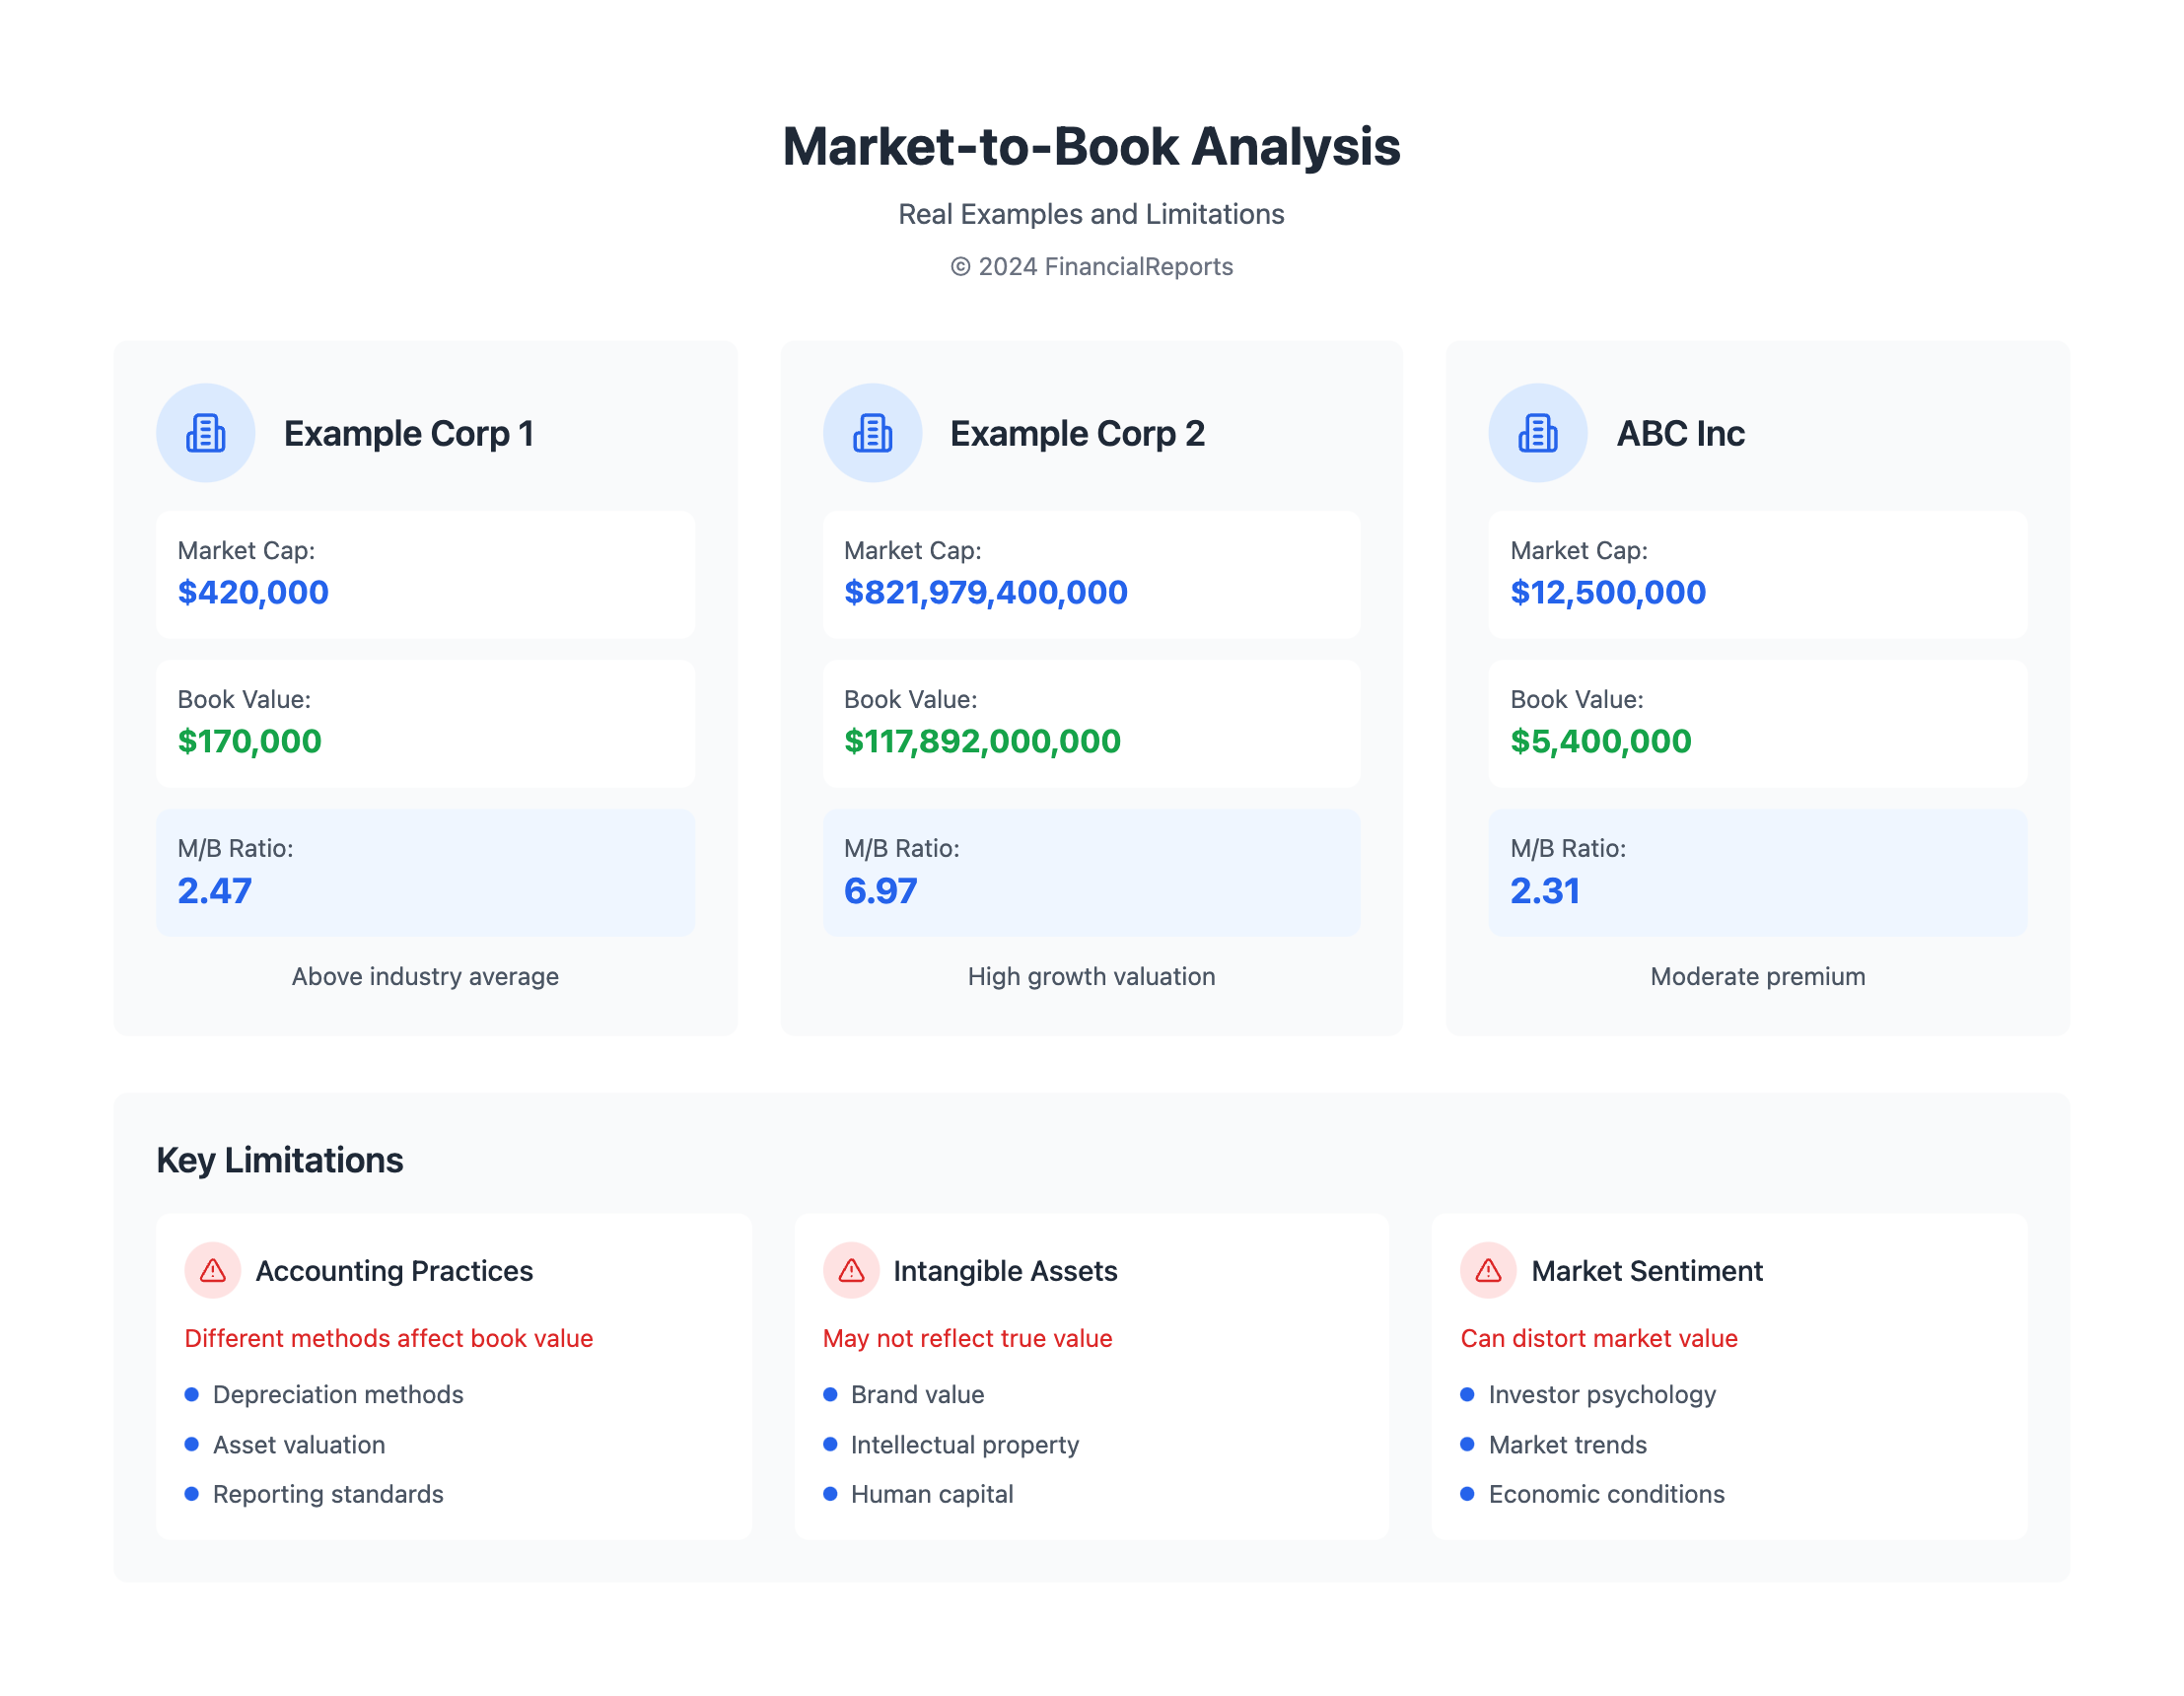
Task: Click the Depreciation methods bullet point
Action: pyautogui.click(x=337, y=1394)
